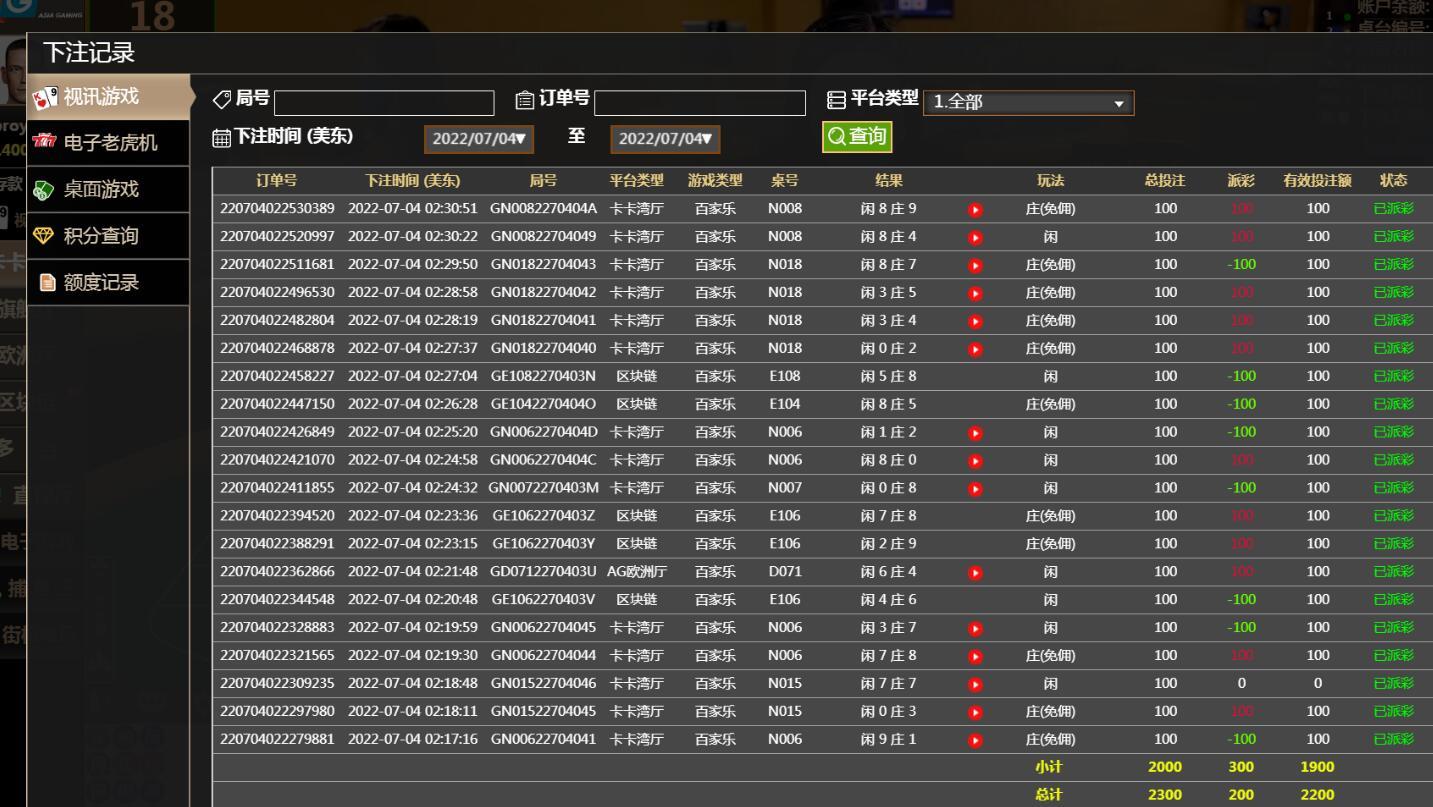This screenshot has height=807, width=1433.
Task: Play video replay for order 220704022468878
Action: pyautogui.click(x=976, y=350)
